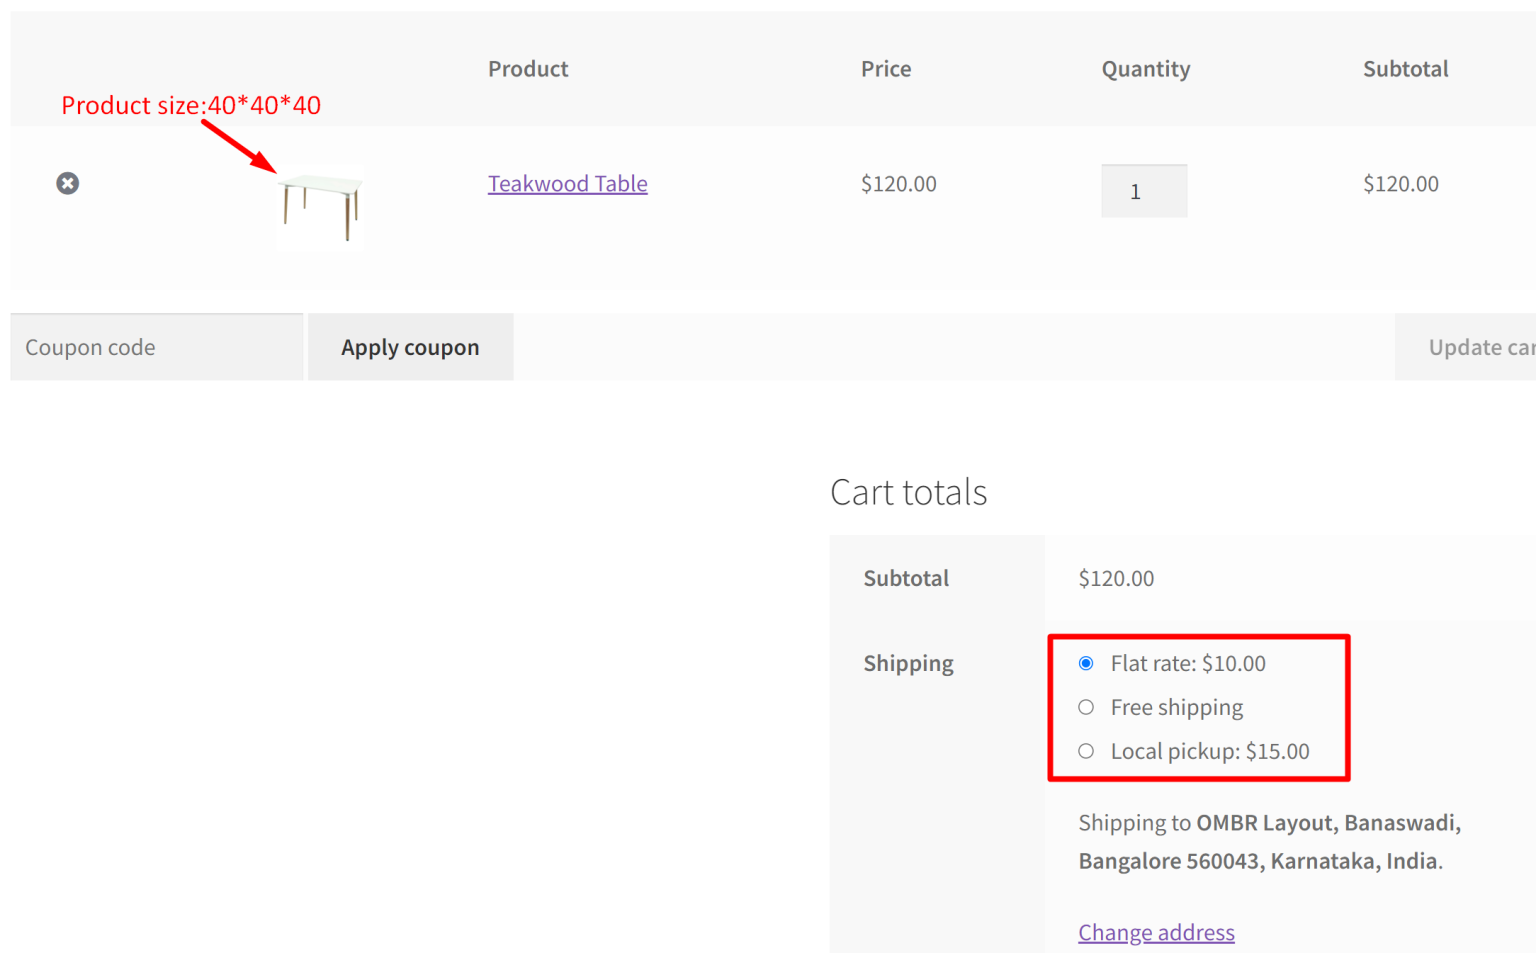This screenshot has width=1536, height=953.
Task: Open the Teakwood Table product page
Action: (x=567, y=183)
